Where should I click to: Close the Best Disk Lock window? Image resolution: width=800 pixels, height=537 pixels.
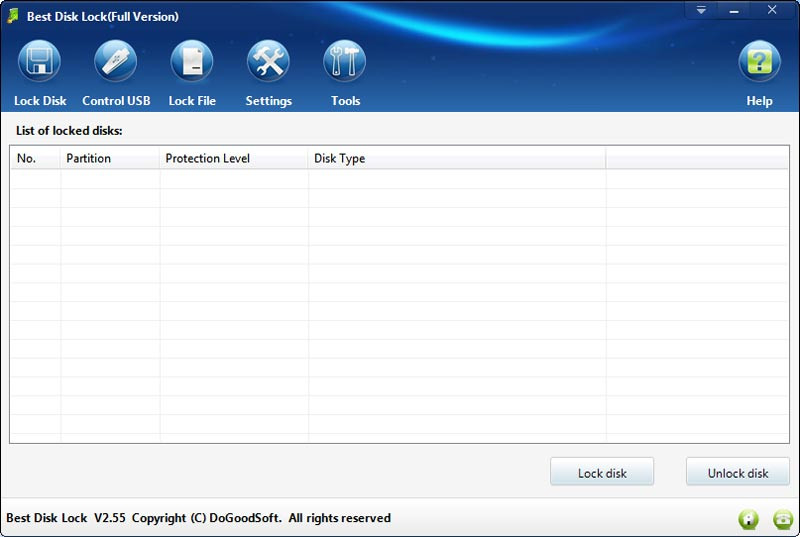pos(772,10)
